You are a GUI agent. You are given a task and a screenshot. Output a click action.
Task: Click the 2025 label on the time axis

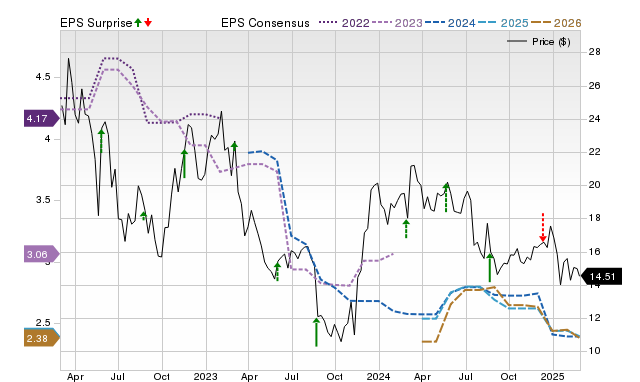(553, 376)
